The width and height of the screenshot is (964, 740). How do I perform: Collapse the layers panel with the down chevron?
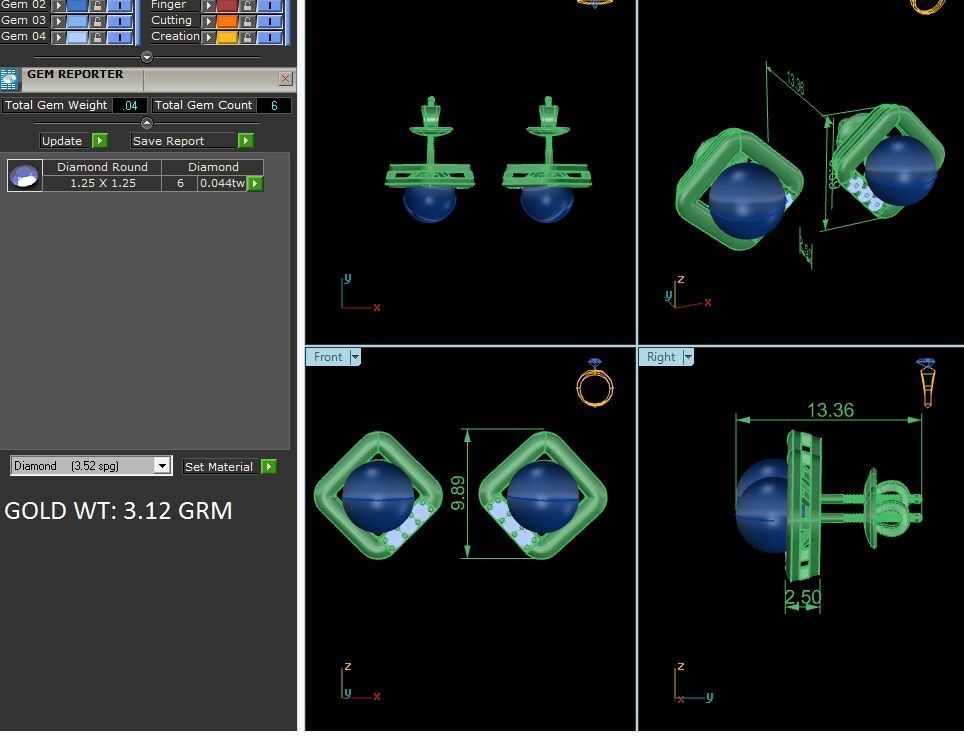click(x=146, y=57)
